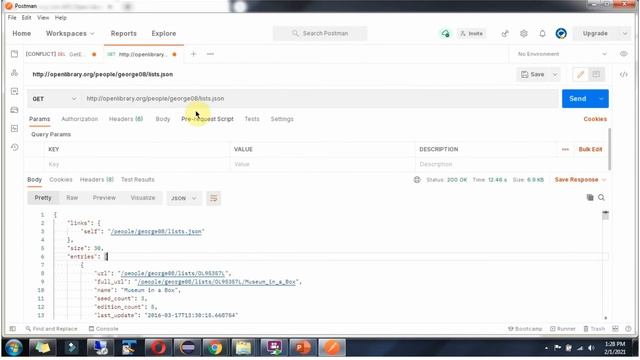Open the Environments sidebar icon

click(15, 91)
